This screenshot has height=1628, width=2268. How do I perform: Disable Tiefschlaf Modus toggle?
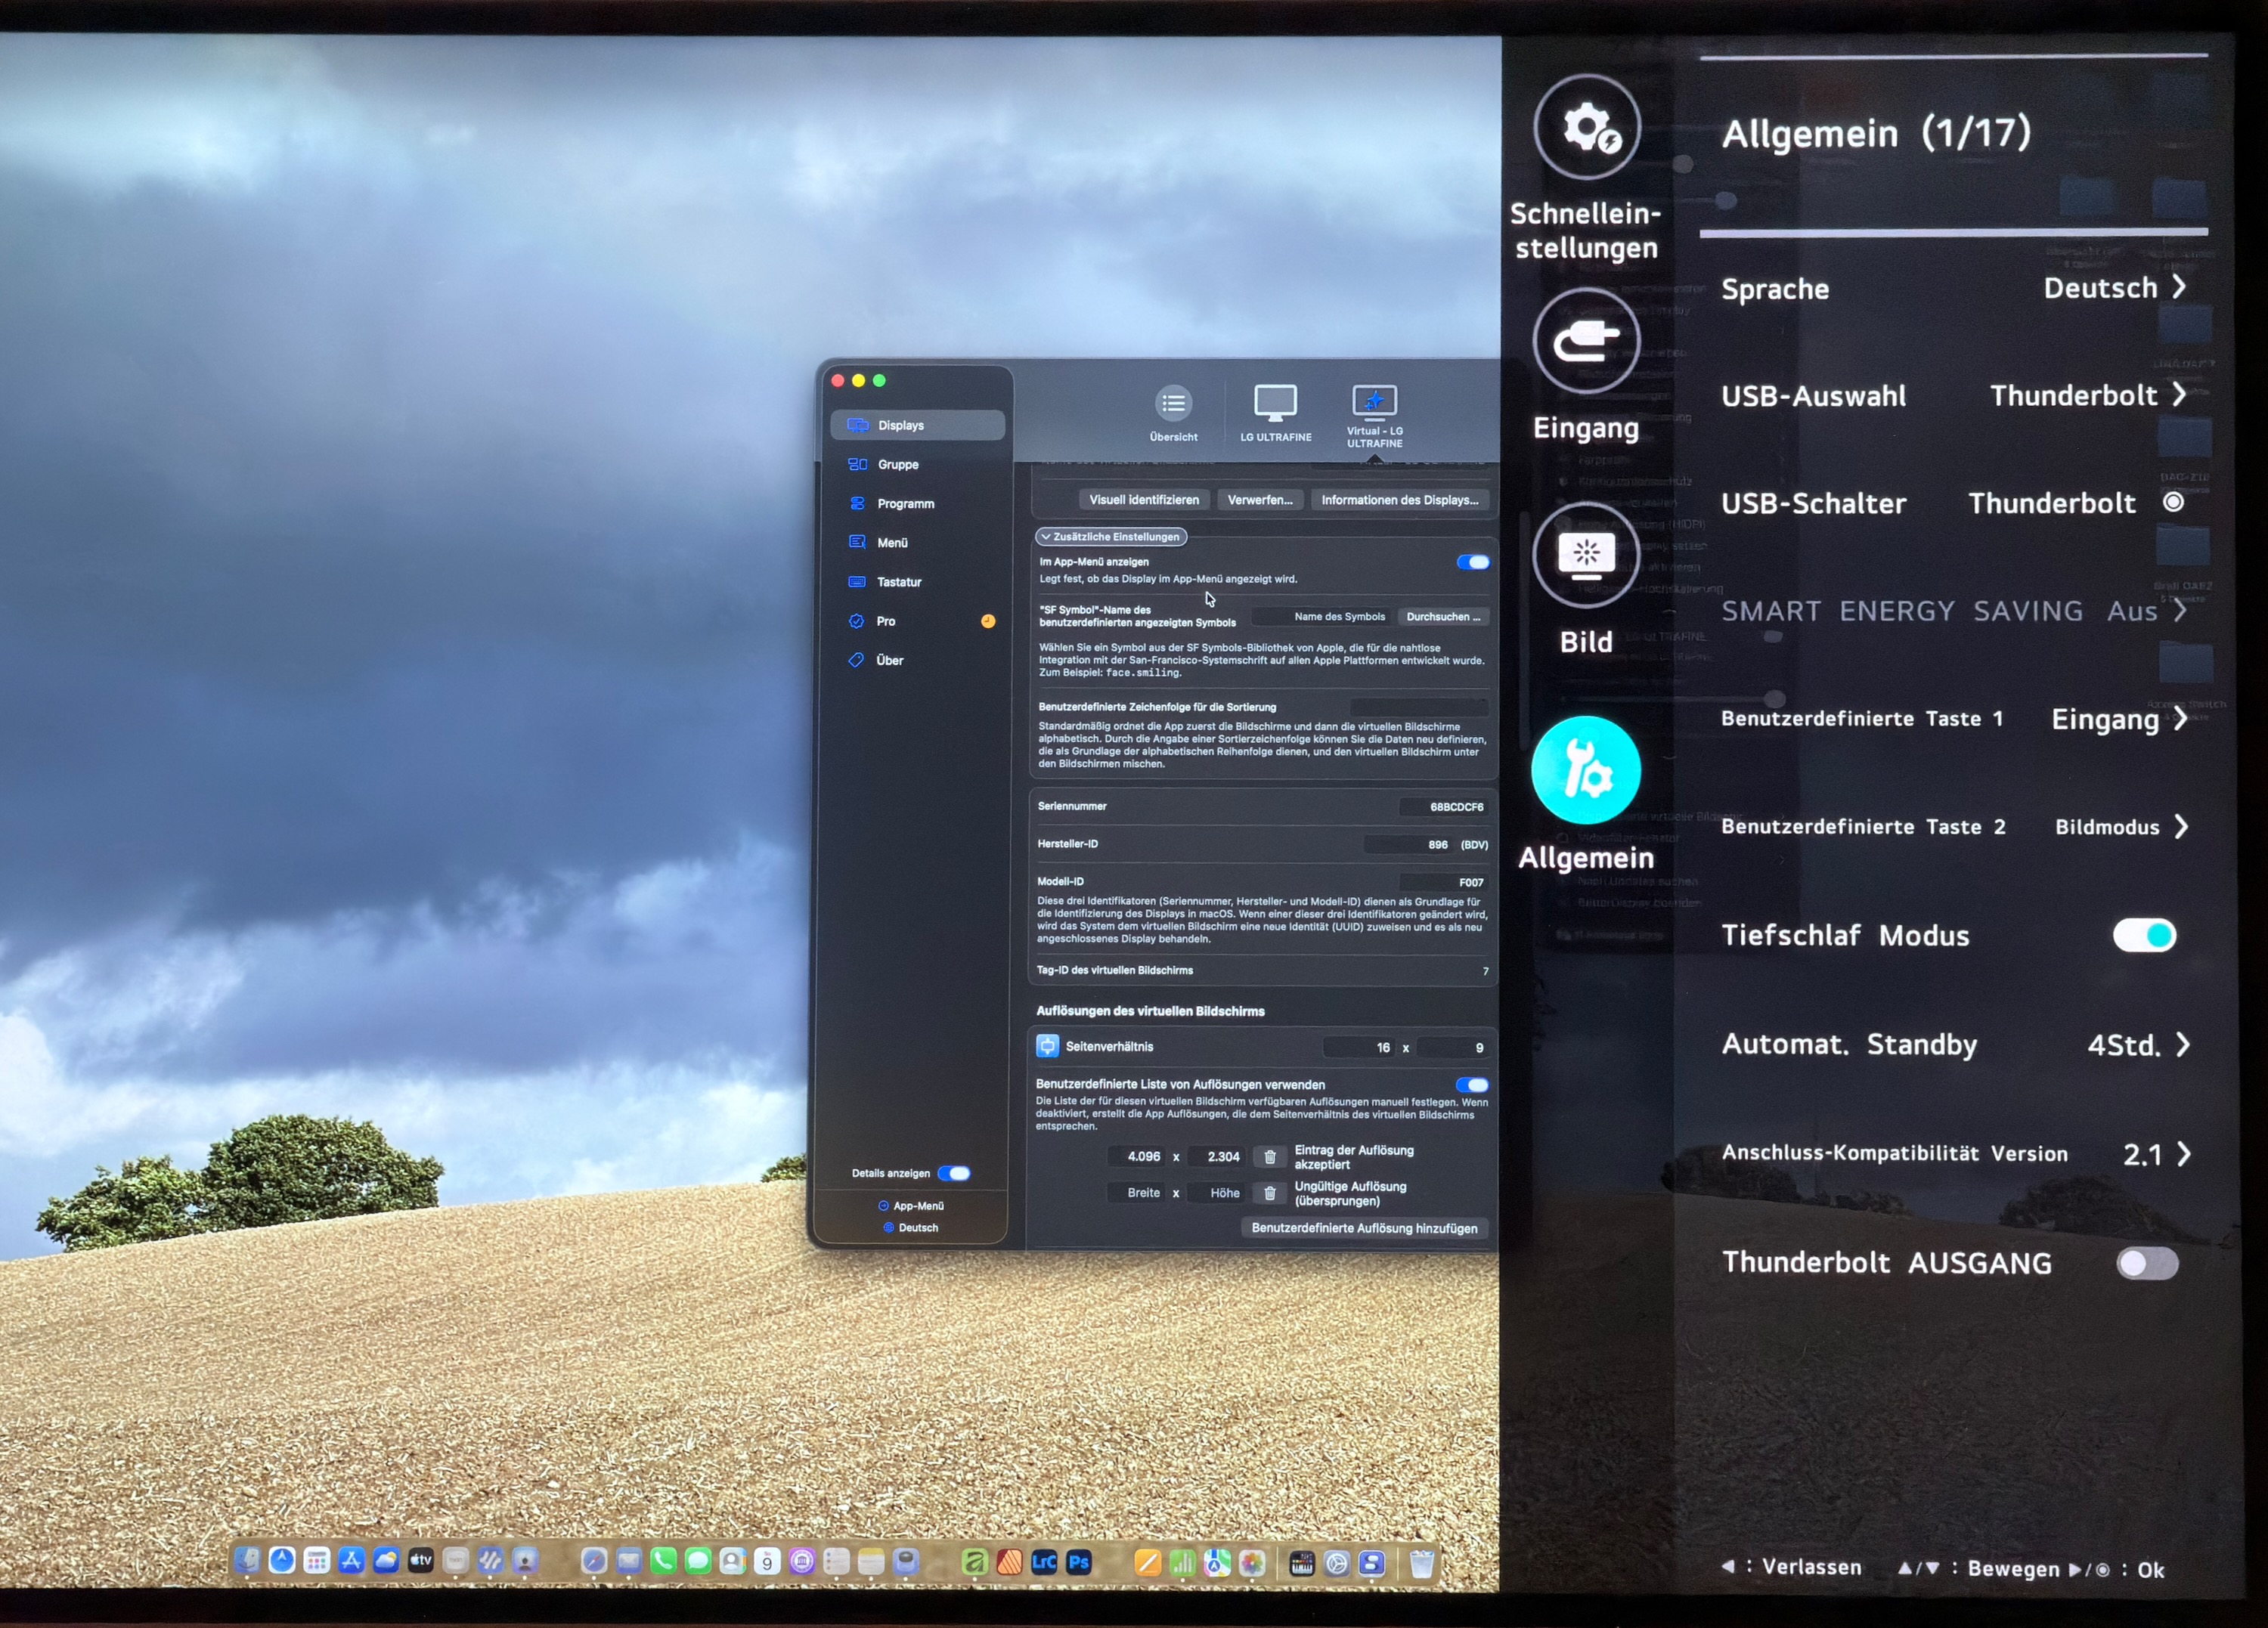2144,936
